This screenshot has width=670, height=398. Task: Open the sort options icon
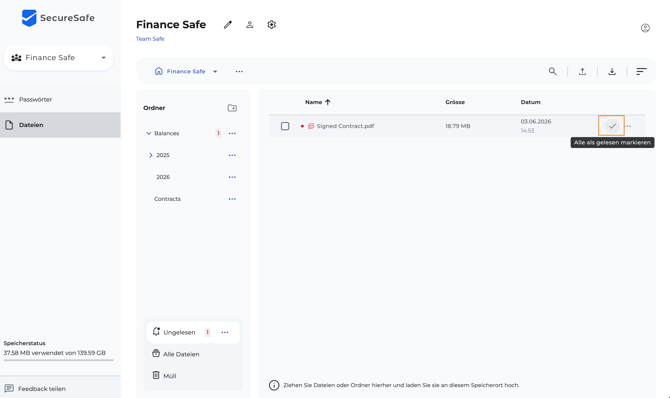coord(641,71)
